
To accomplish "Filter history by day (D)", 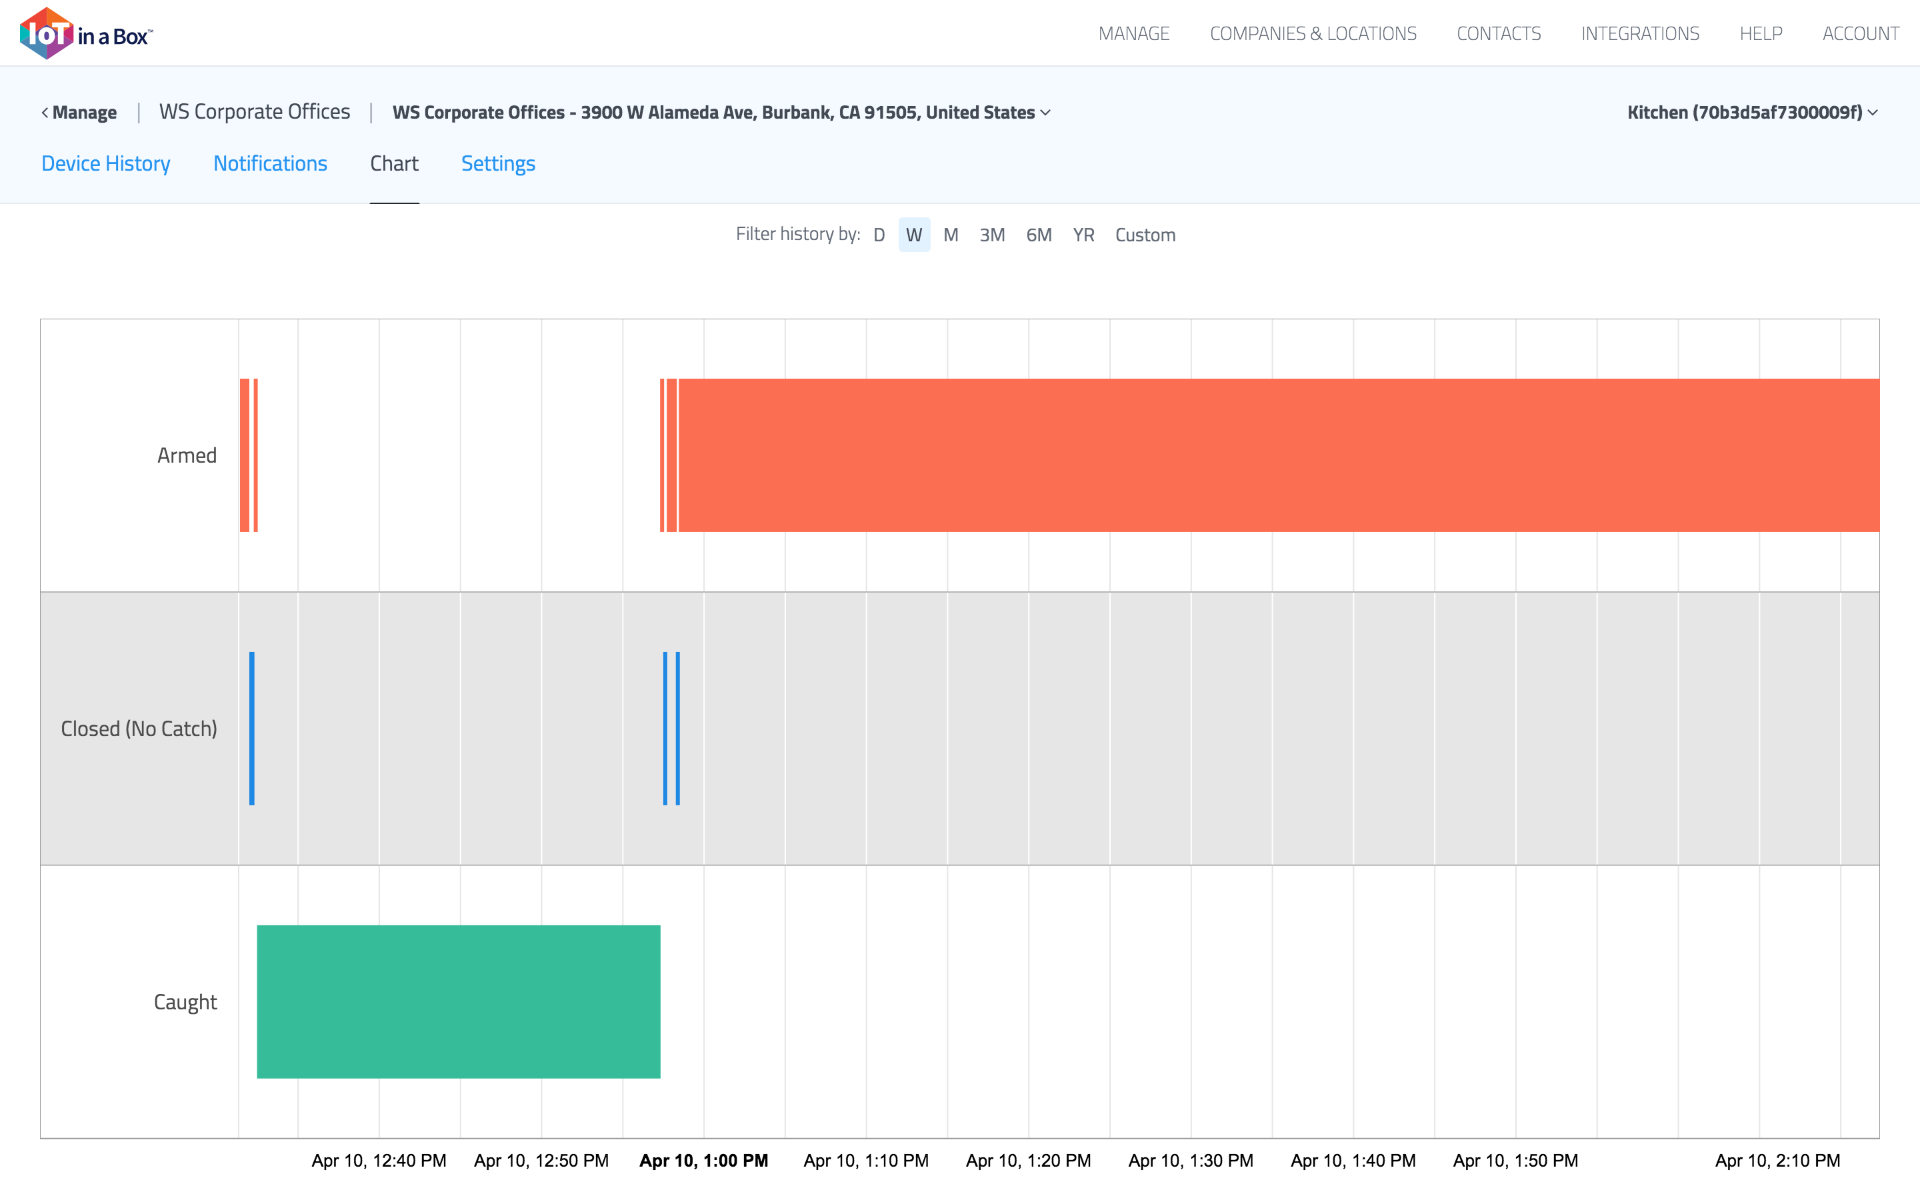I will (879, 235).
